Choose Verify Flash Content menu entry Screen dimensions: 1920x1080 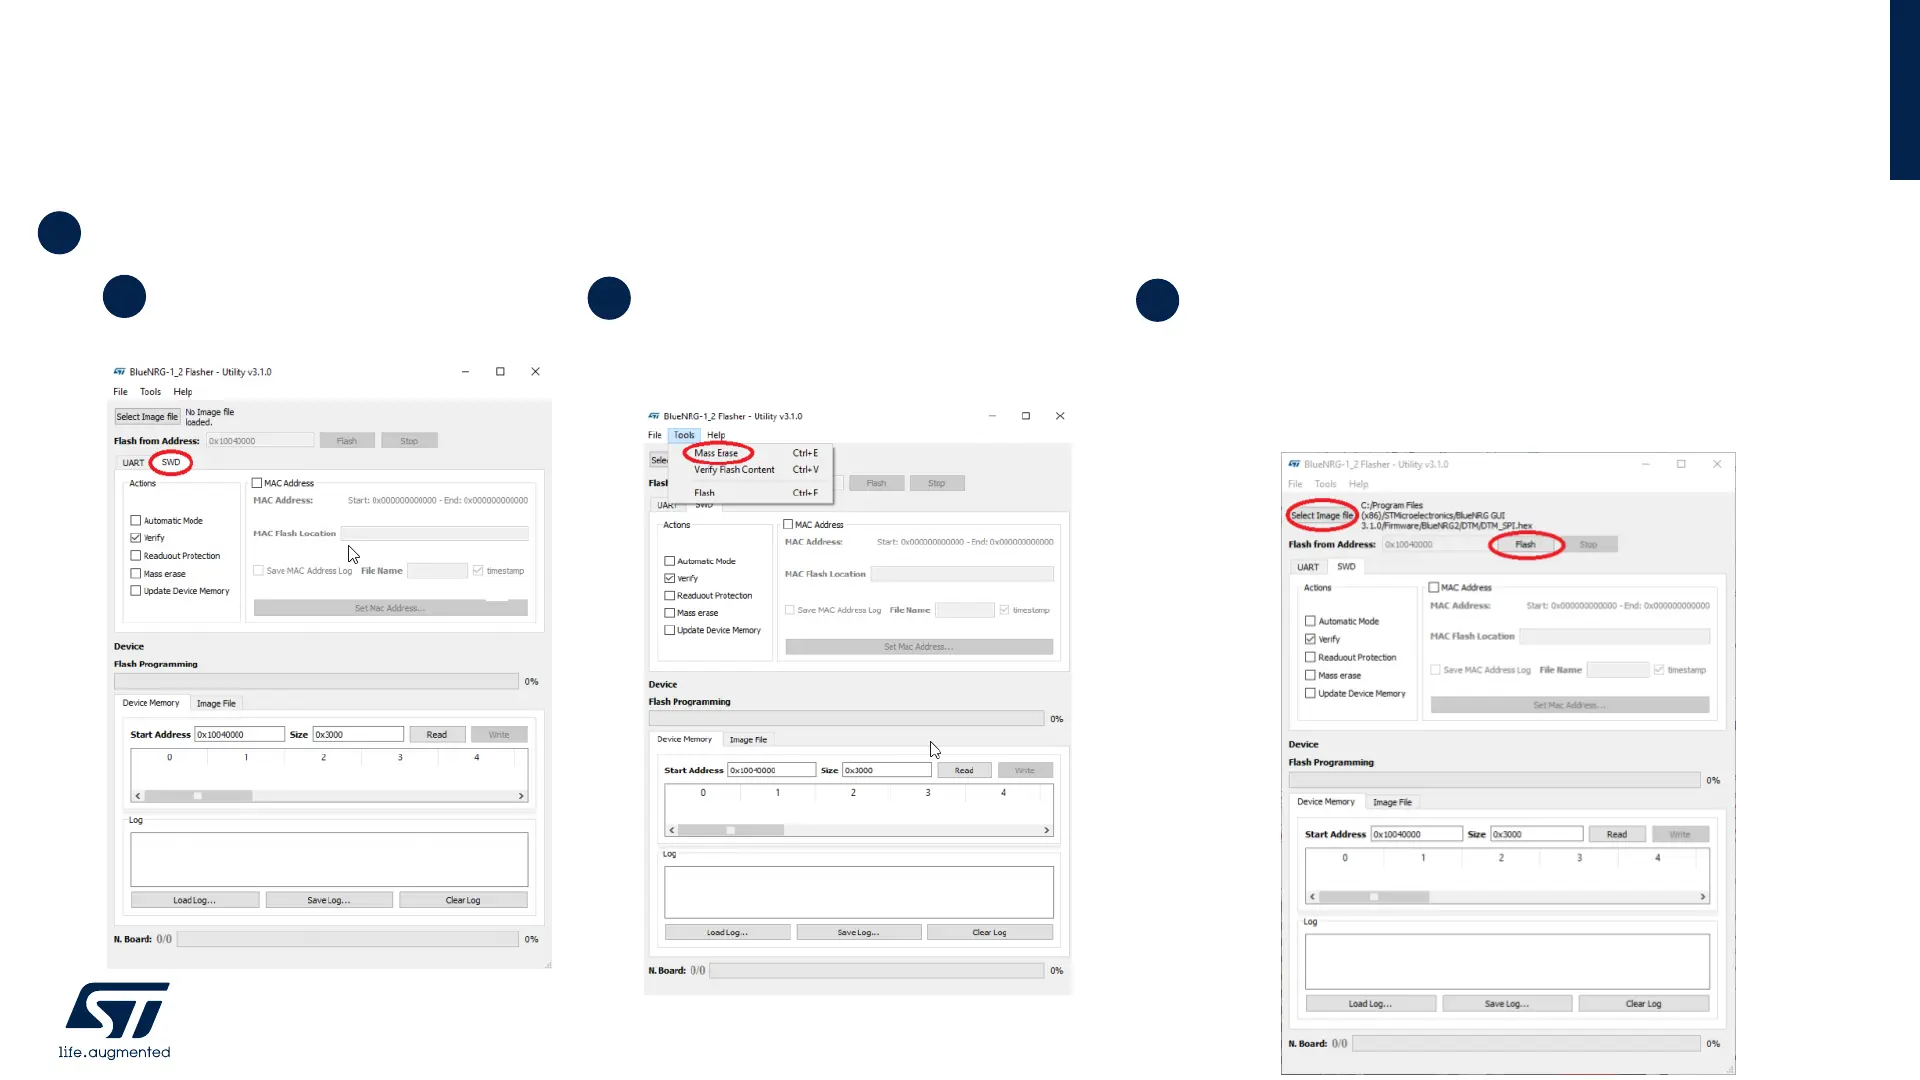point(734,470)
